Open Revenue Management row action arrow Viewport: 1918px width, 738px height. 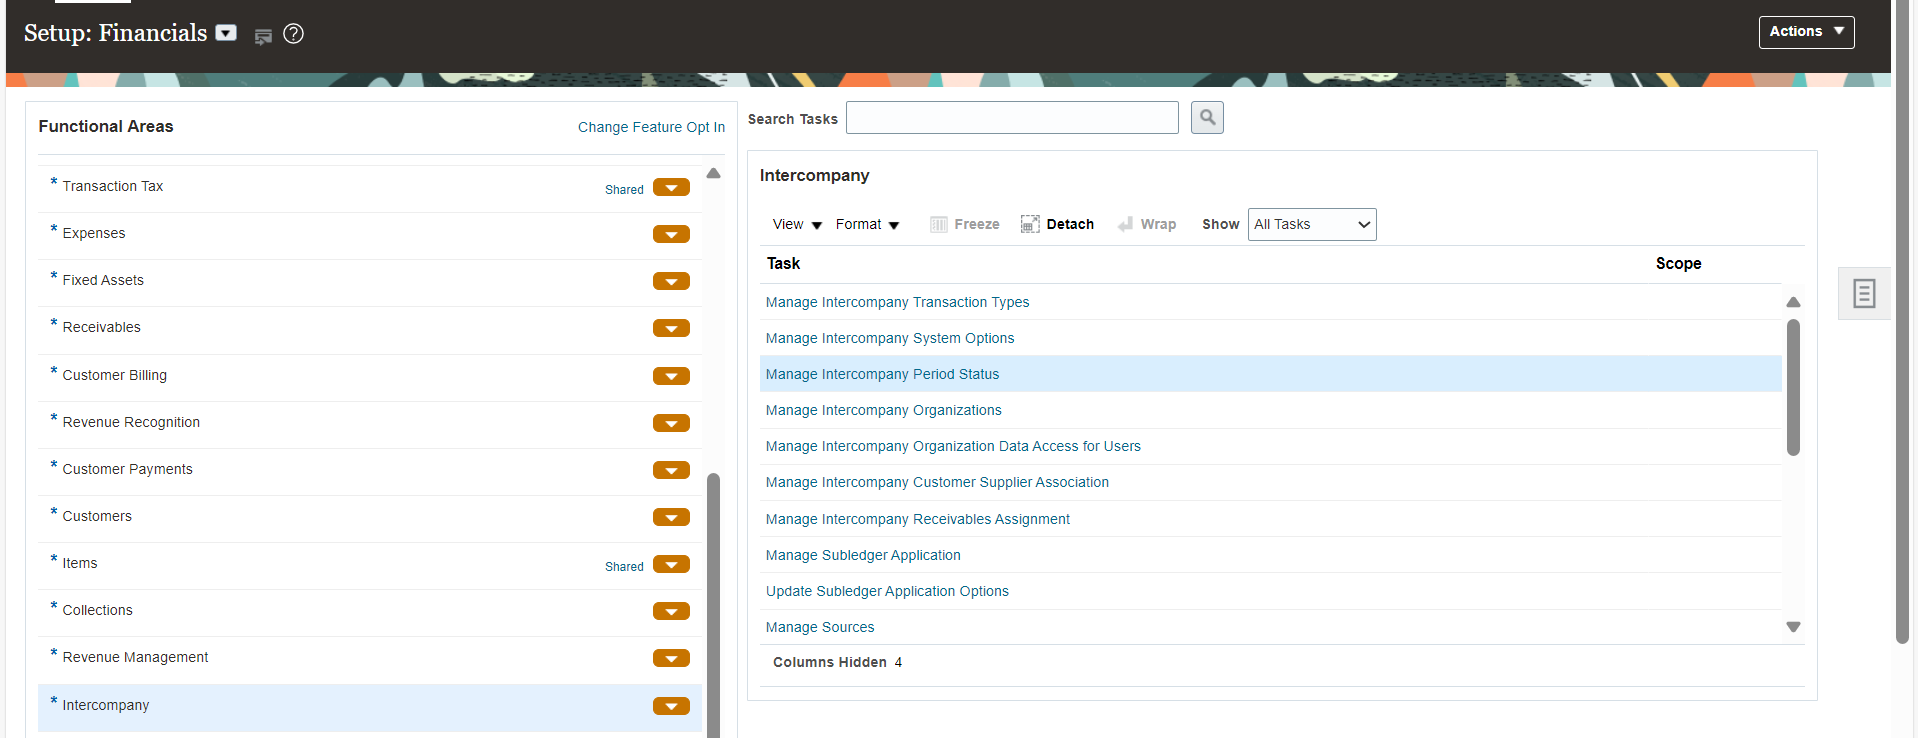pos(671,658)
